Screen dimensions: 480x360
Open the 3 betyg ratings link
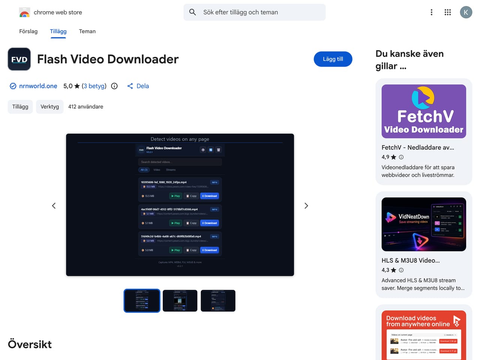(x=94, y=86)
